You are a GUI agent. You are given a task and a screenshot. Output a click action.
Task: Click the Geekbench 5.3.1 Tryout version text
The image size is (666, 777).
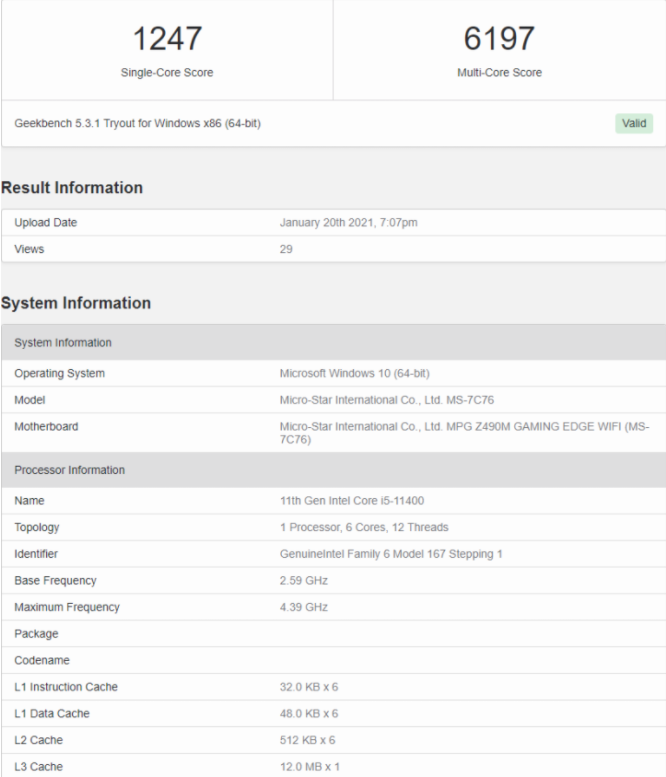138,124
